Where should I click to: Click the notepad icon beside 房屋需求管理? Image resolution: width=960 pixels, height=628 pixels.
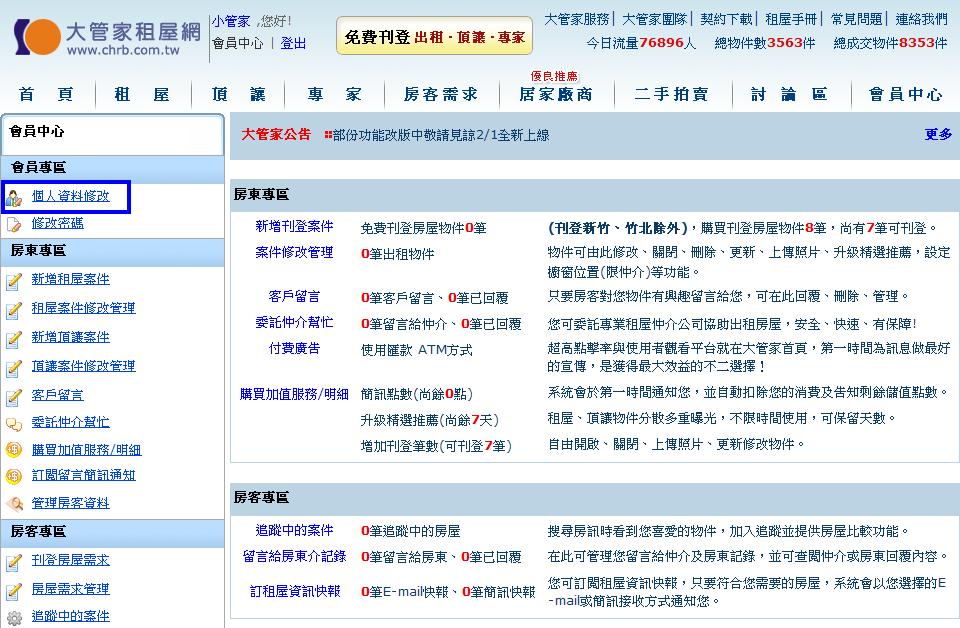(14, 591)
